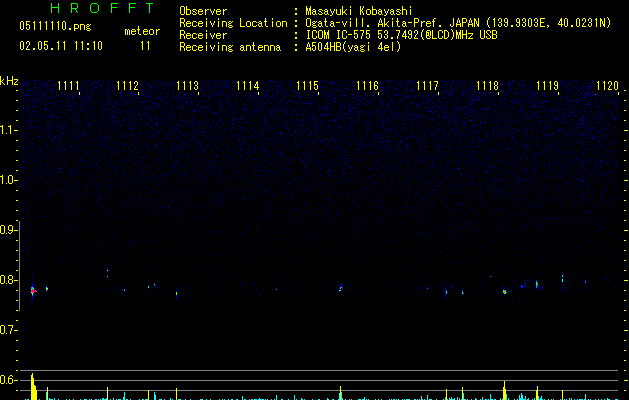Click time axis label 1116

pyautogui.click(x=367, y=86)
